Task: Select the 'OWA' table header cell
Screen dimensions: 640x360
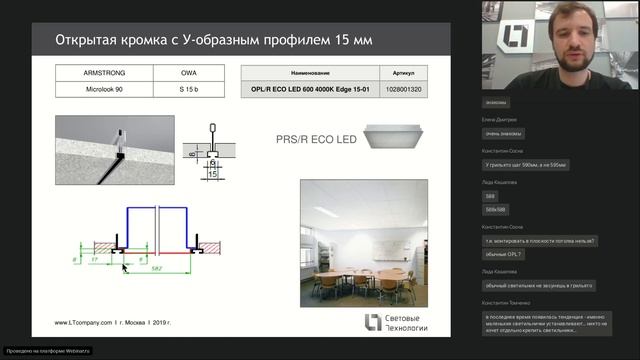Action: 189,73
